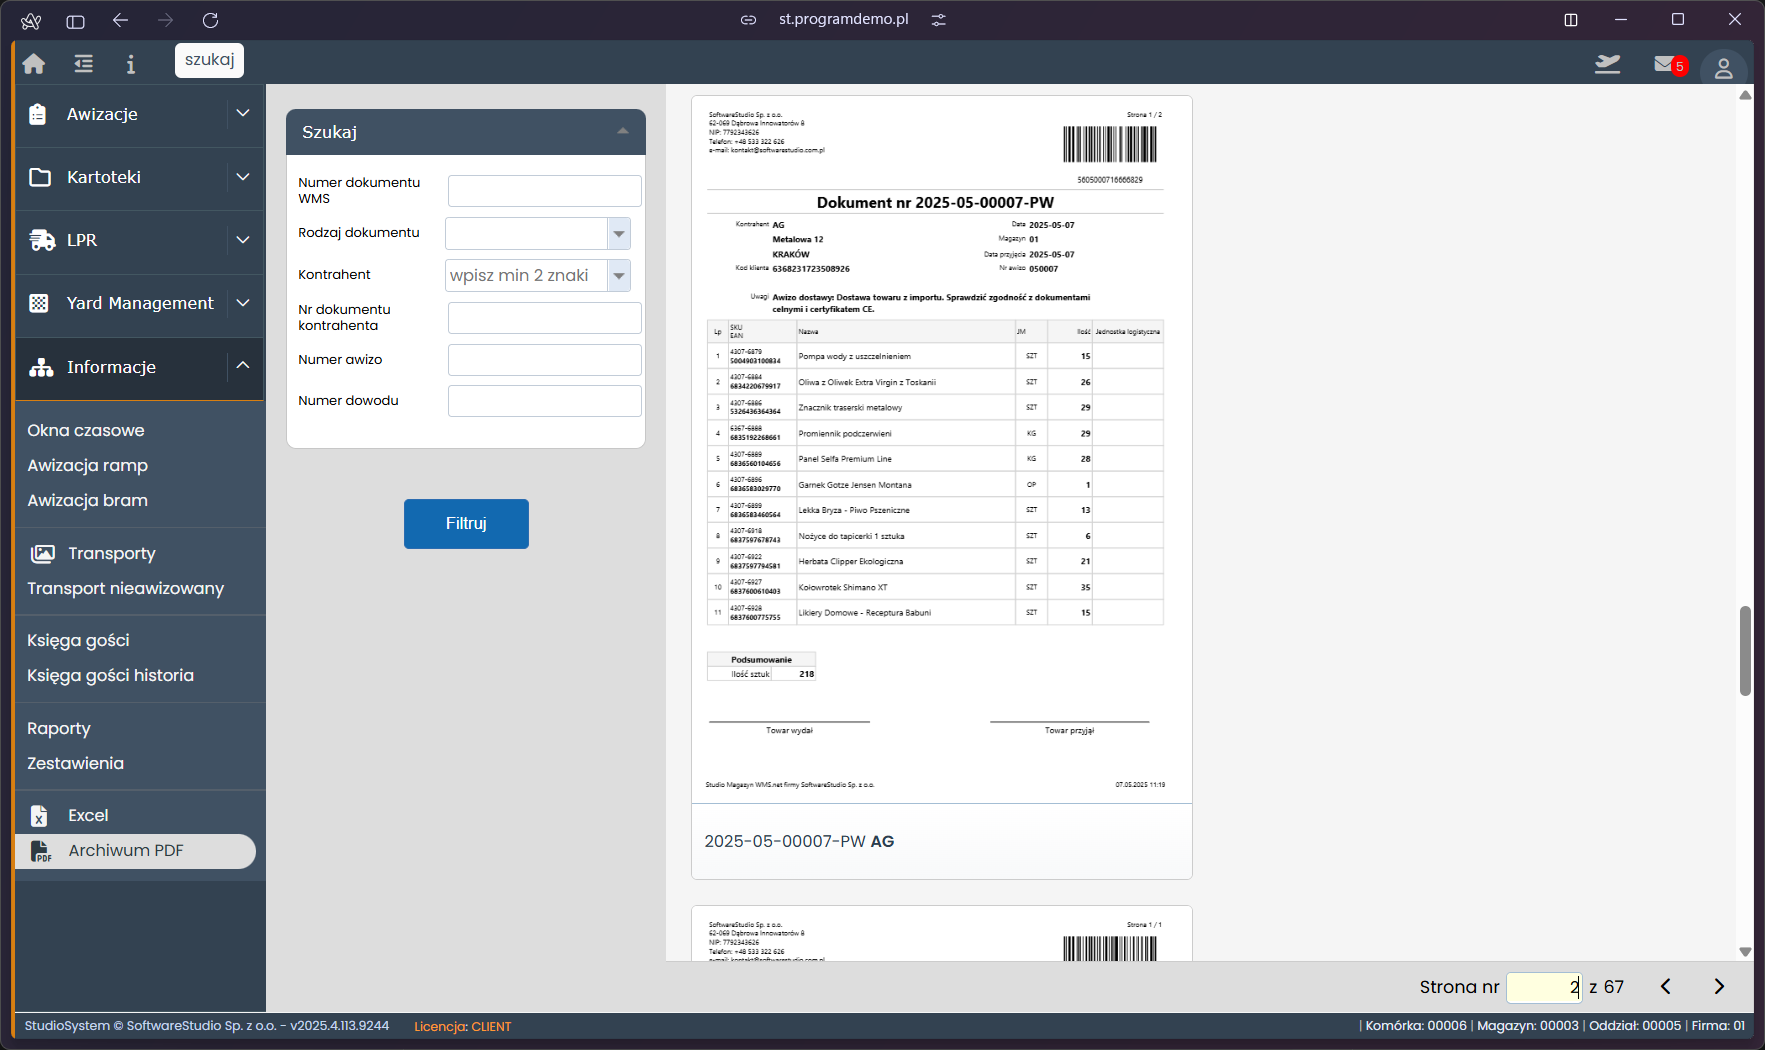Open the Rodzaj dokumentu dropdown
1765x1050 pixels.
coord(619,234)
